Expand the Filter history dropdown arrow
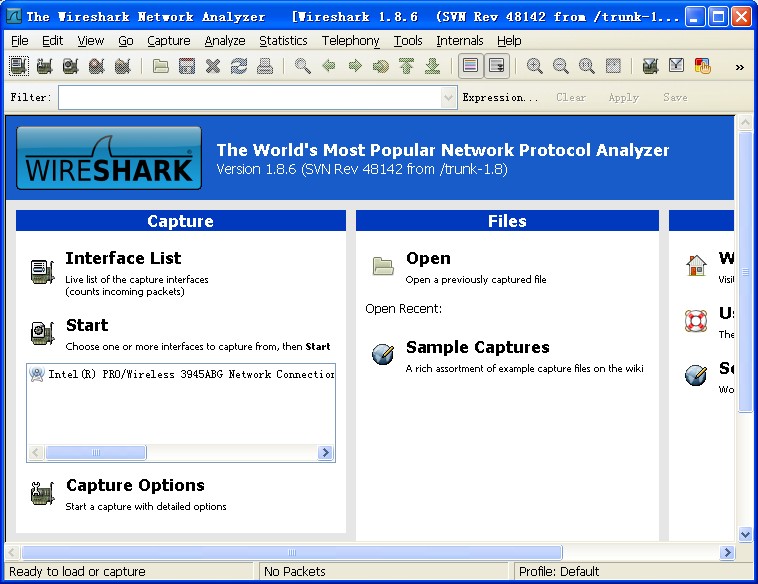This screenshot has height=584, width=758. (x=449, y=97)
